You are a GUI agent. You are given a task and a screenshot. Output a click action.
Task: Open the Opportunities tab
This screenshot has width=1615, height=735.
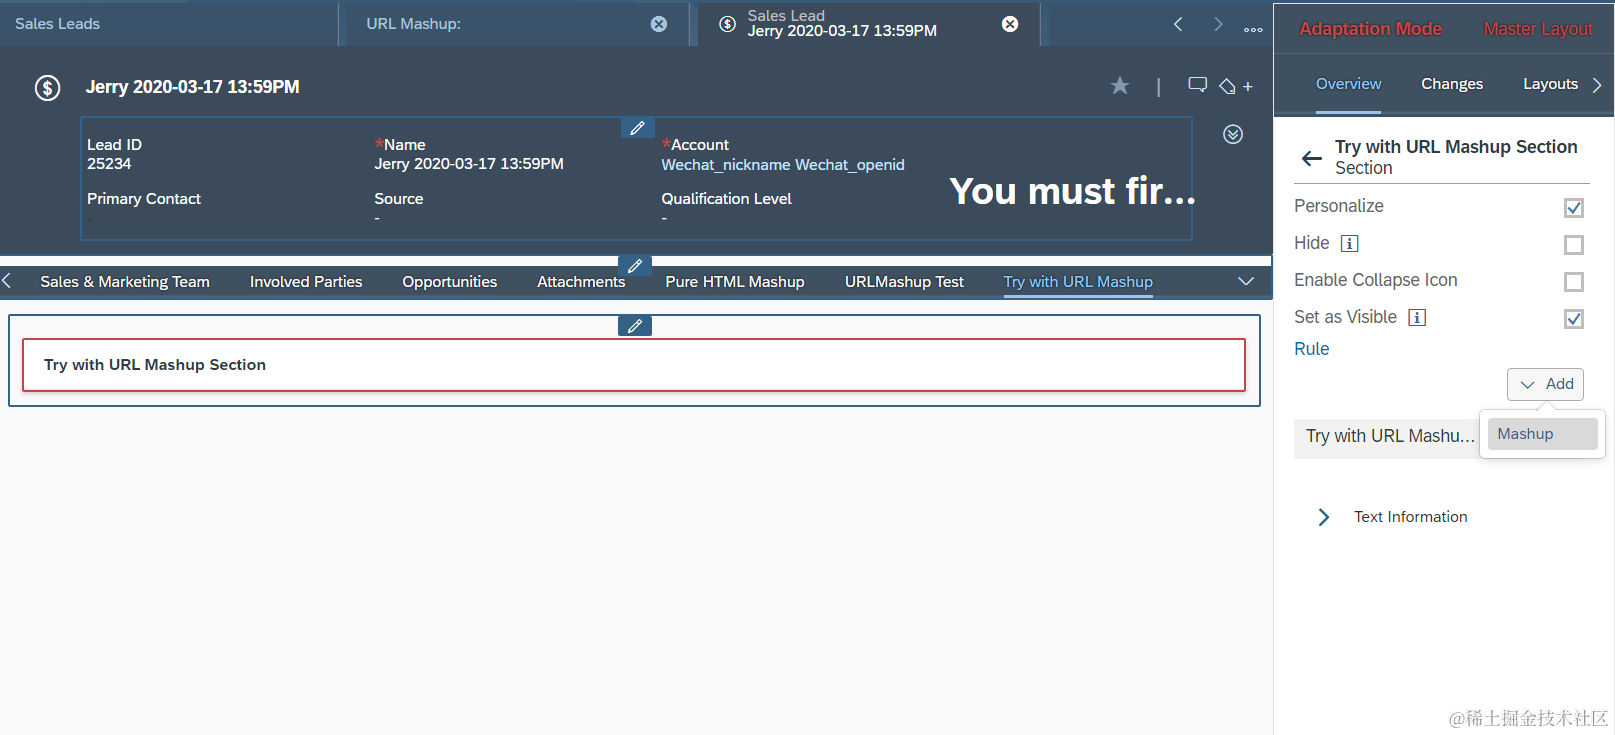tap(449, 282)
